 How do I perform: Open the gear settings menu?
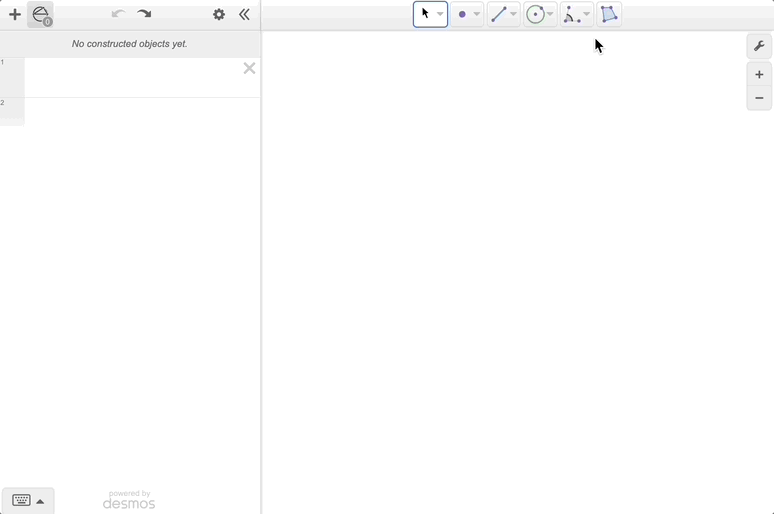pyautogui.click(x=219, y=15)
